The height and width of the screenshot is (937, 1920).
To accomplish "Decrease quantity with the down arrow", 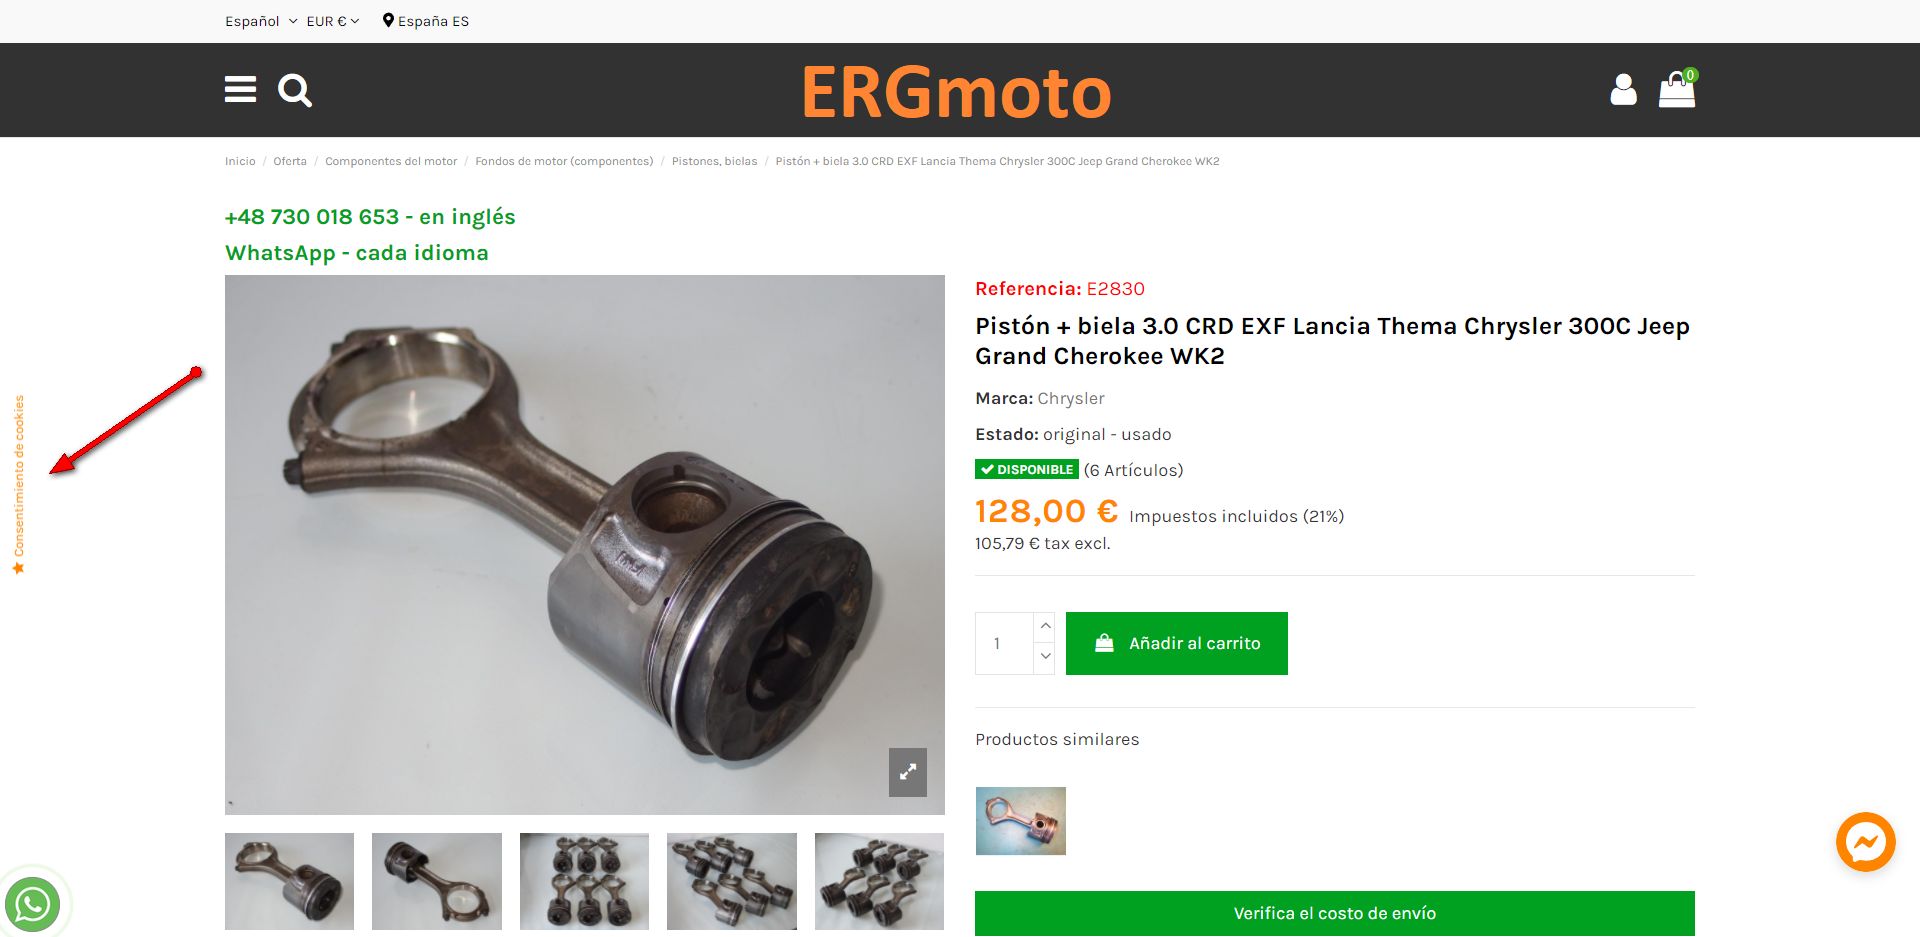I will (x=1045, y=657).
